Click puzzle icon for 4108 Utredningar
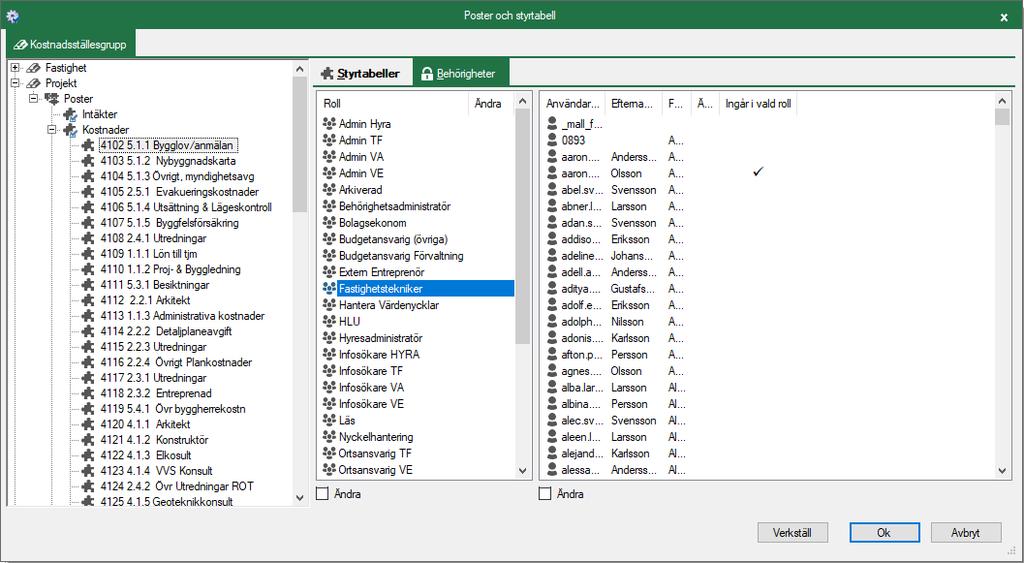The image size is (1024, 563). coord(88,238)
